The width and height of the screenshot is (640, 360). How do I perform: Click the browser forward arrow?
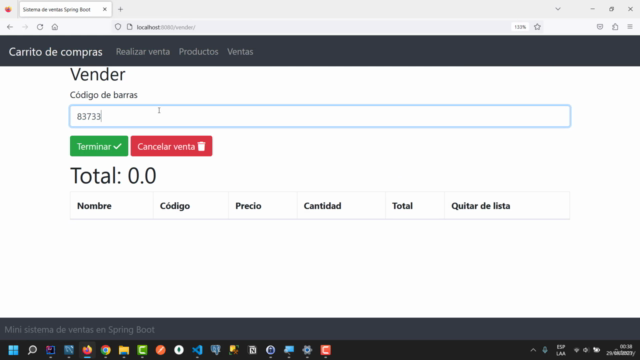pyautogui.click(x=25, y=27)
